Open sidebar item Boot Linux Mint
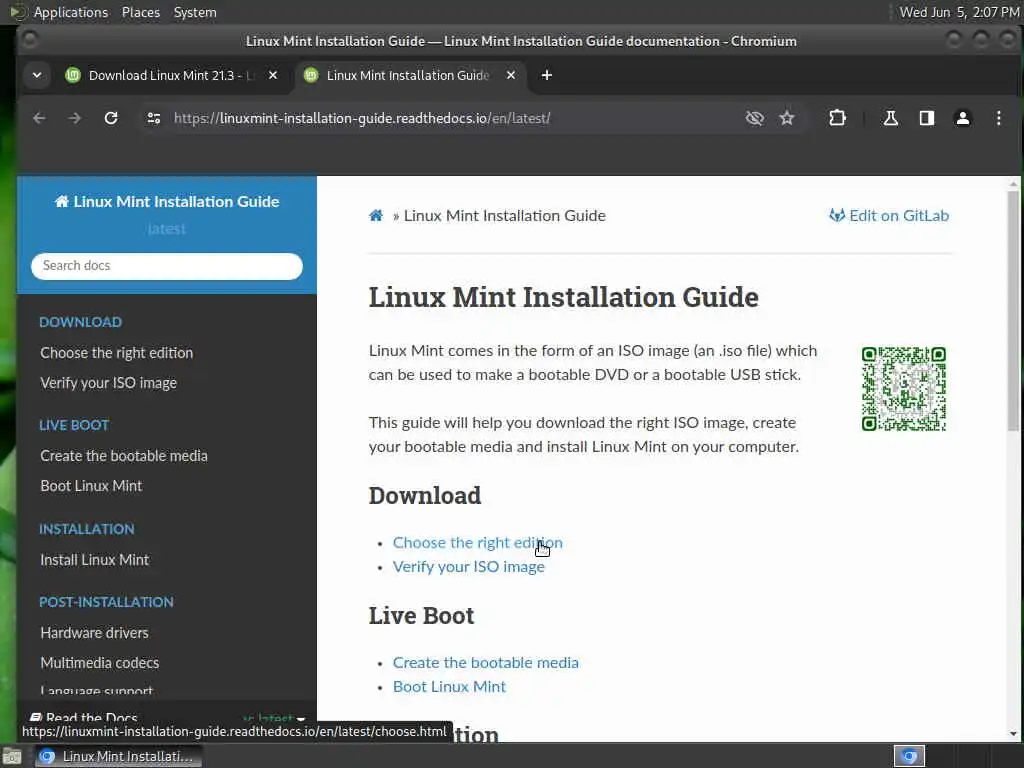 (x=91, y=486)
